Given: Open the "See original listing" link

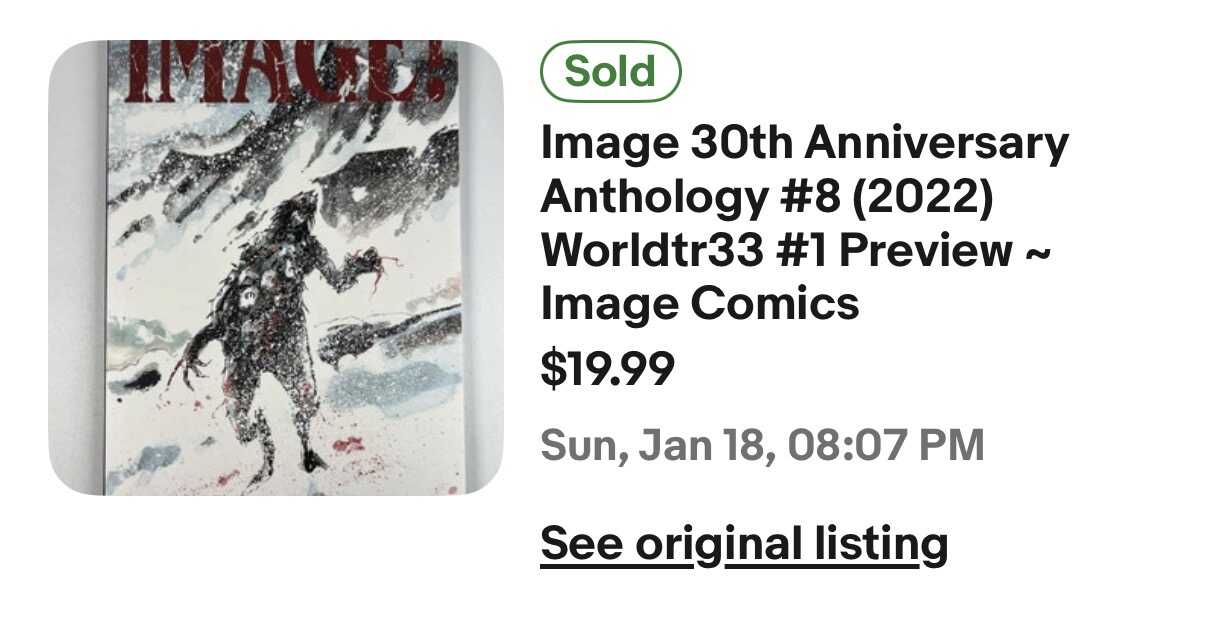Looking at the screenshot, I should click(744, 543).
